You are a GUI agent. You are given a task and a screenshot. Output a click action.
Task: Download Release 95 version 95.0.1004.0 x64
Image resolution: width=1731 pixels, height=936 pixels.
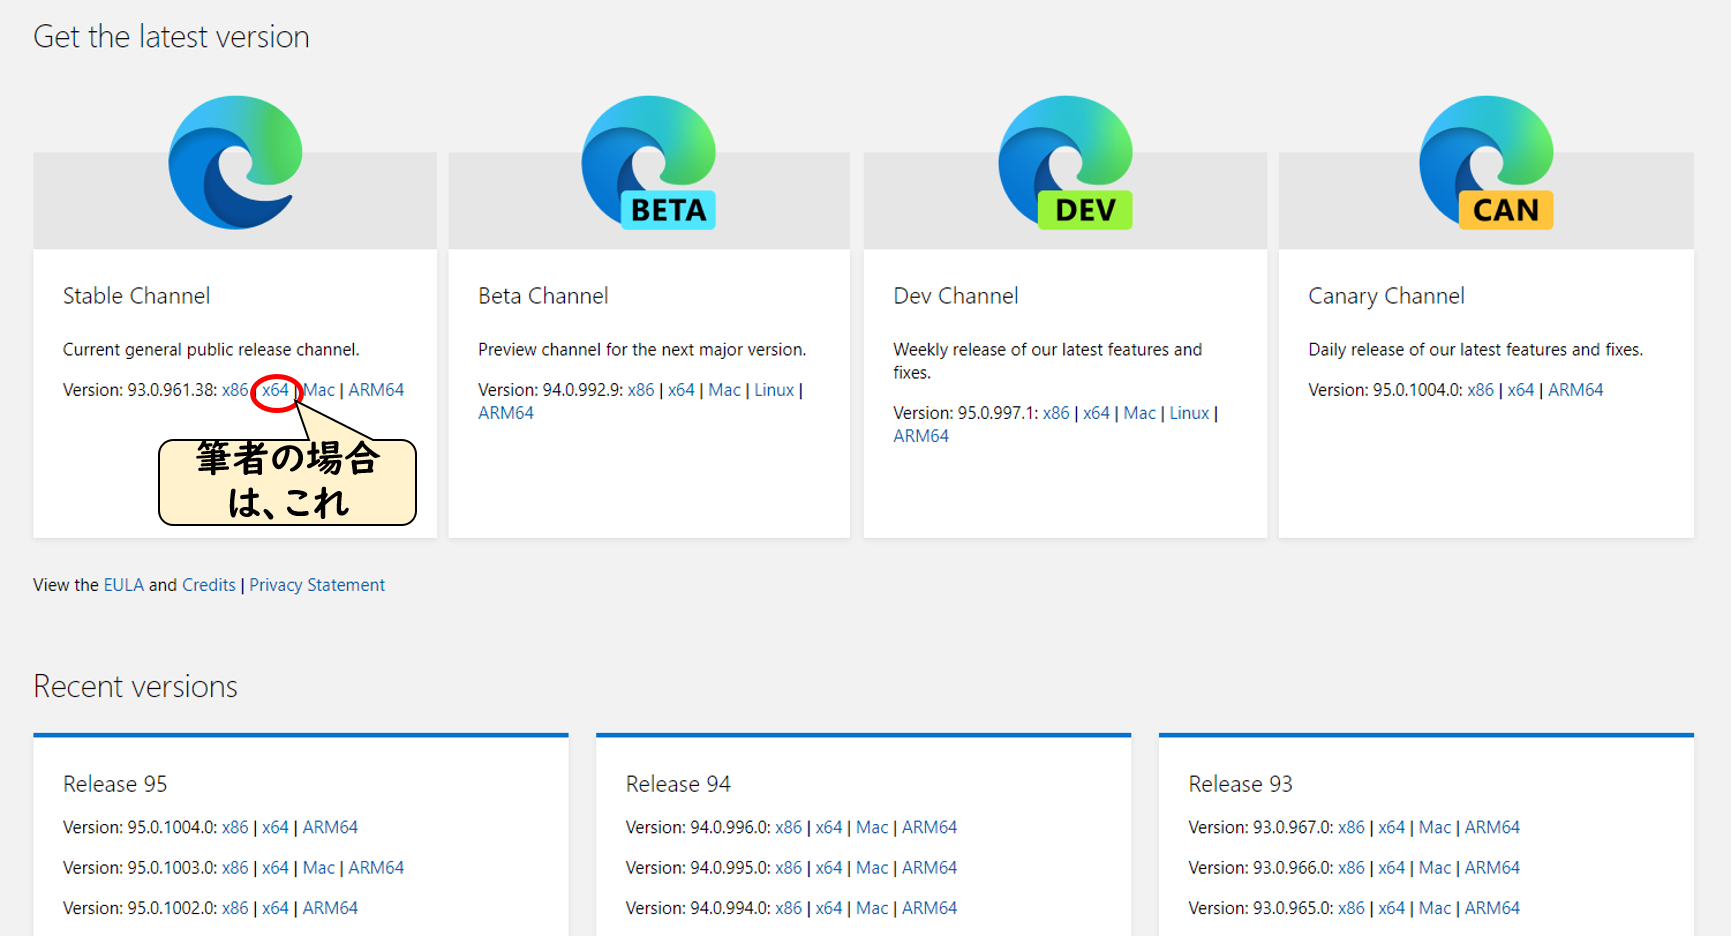pyautogui.click(x=275, y=827)
